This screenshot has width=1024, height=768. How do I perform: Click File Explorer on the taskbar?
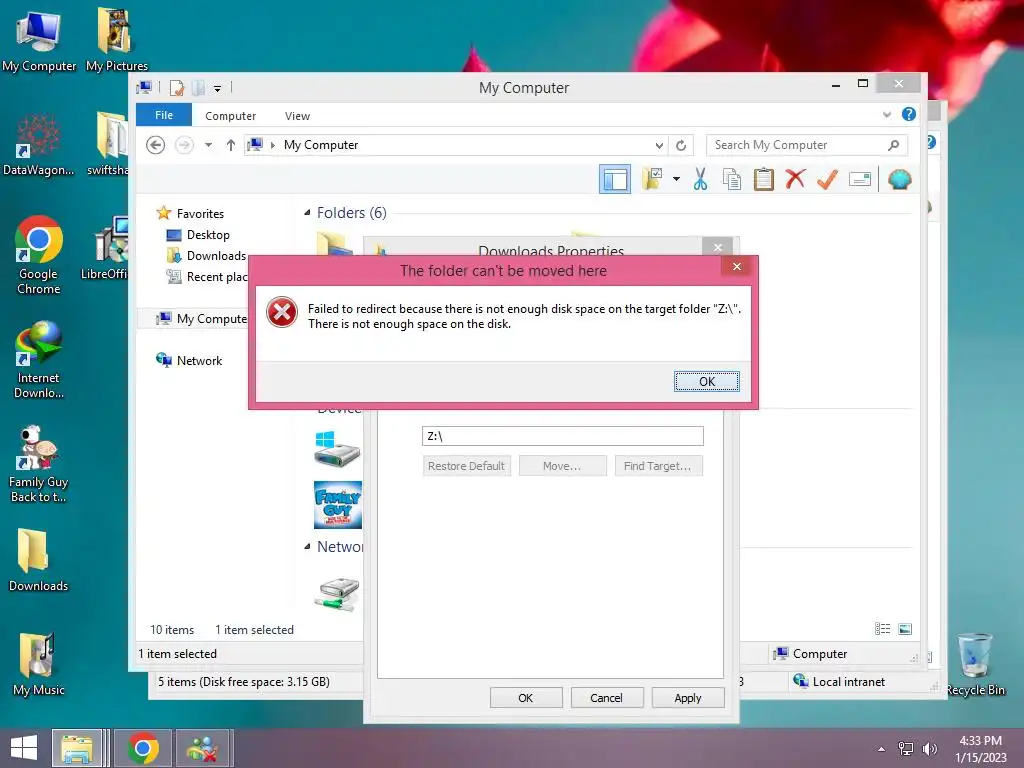(77, 748)
